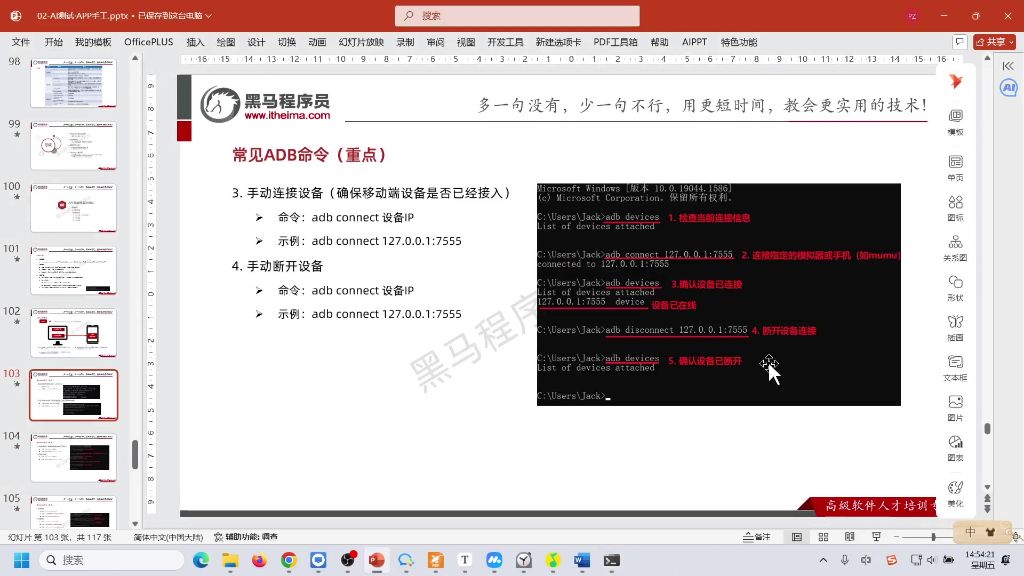Open the 绘图 (Draw) tab
The height and width of the screenshot is (576, 1024).
[x=226, y=42]
